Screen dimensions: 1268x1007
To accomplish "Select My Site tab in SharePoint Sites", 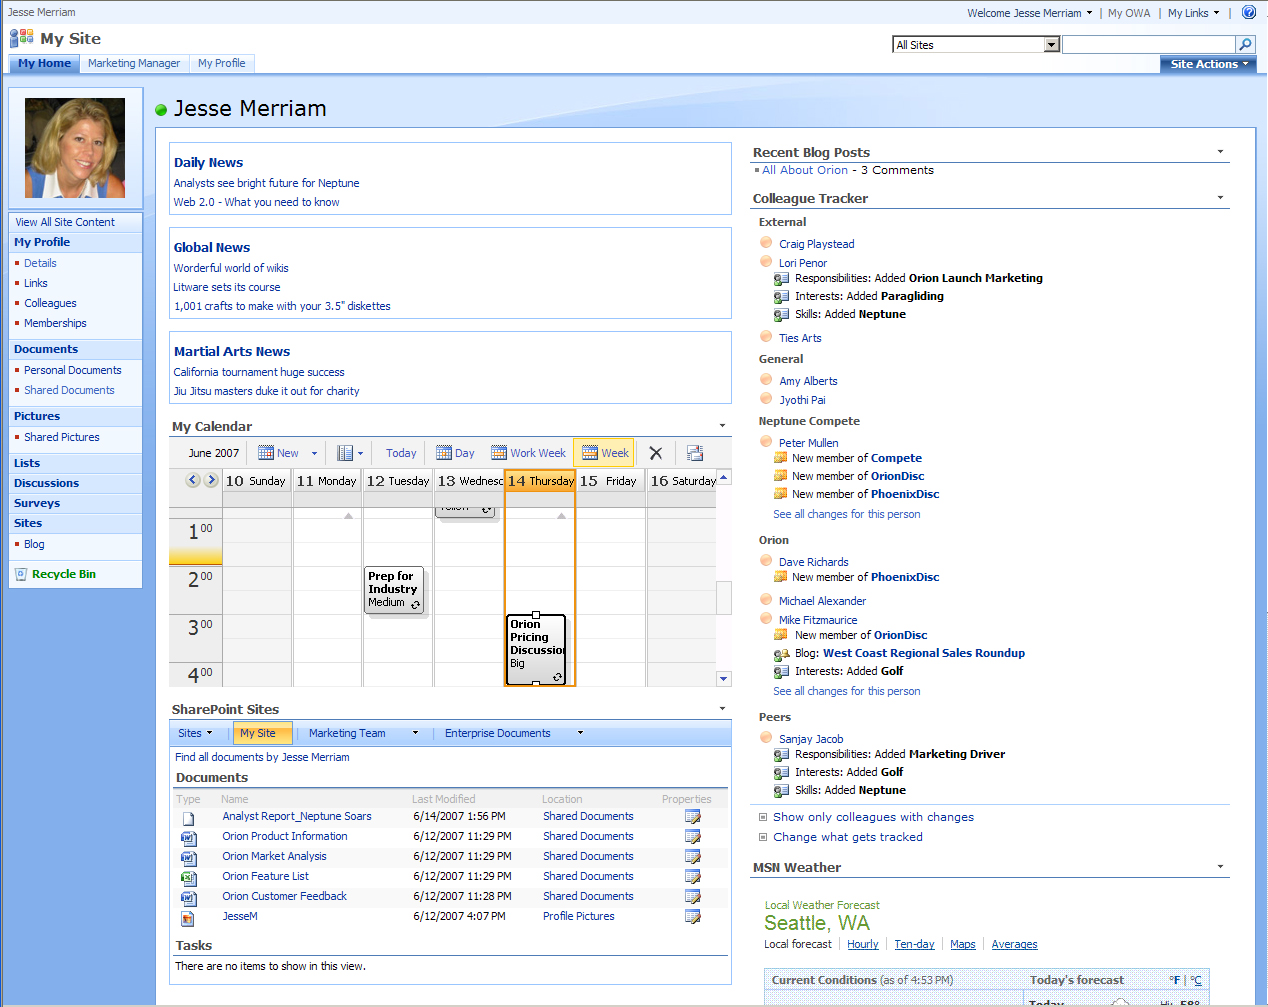I will click(x=262, y=733).
